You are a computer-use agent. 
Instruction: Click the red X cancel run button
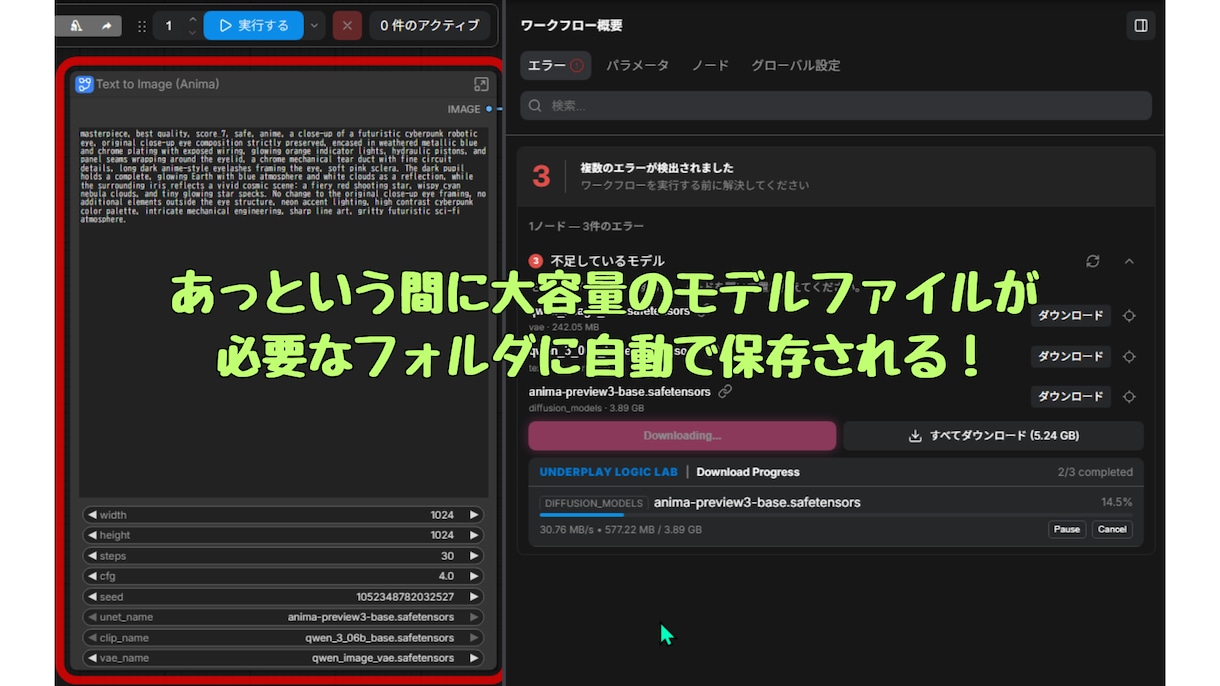(x=347, y=26)
